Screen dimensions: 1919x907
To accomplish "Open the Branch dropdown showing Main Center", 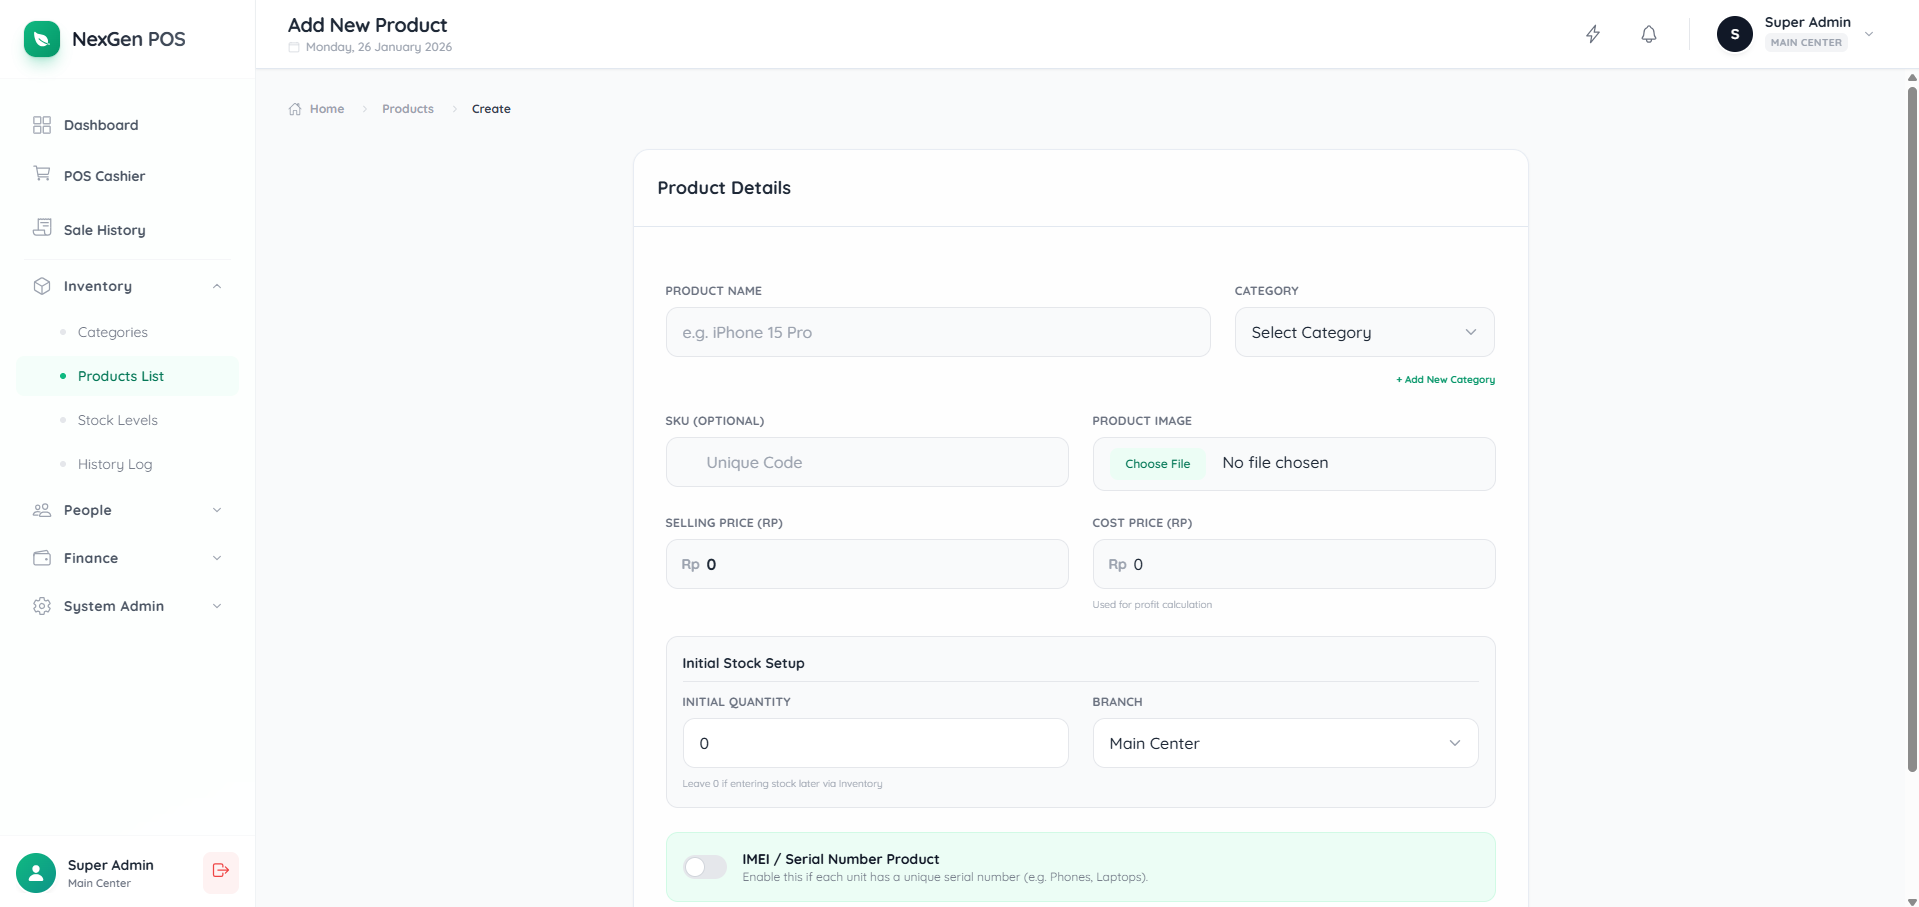I will click(1284, 742).
